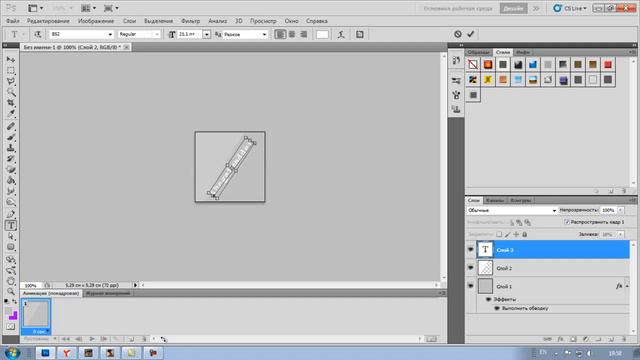Hide Слой 1 layer via eye icon
The image size is (640, 360).
pos(471,286)
